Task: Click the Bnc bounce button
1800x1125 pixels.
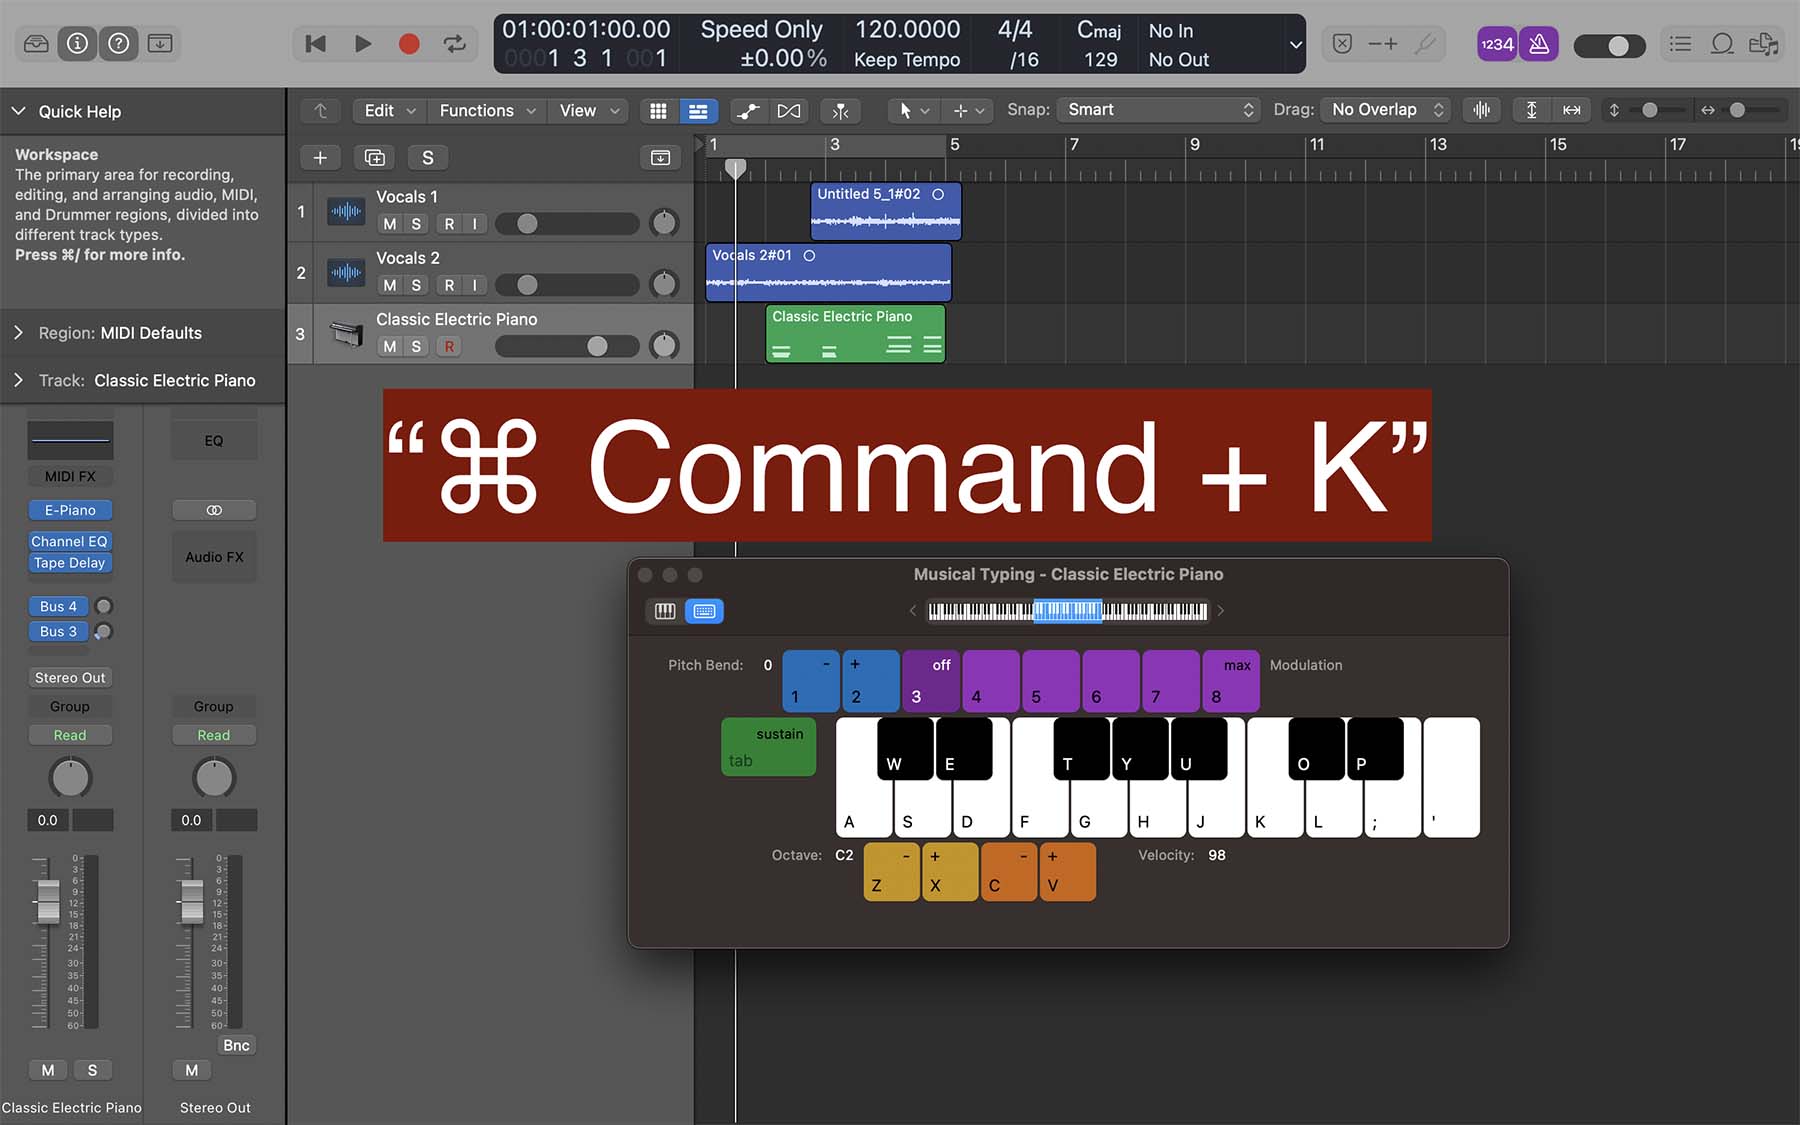Action: (x=236, y=1045)
